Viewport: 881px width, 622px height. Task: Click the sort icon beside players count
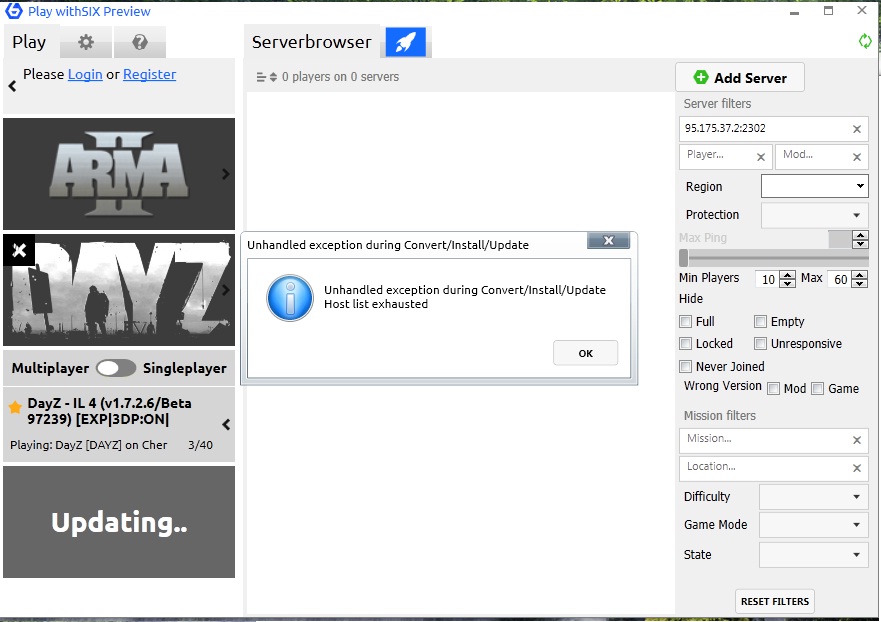tap(266, 77)
